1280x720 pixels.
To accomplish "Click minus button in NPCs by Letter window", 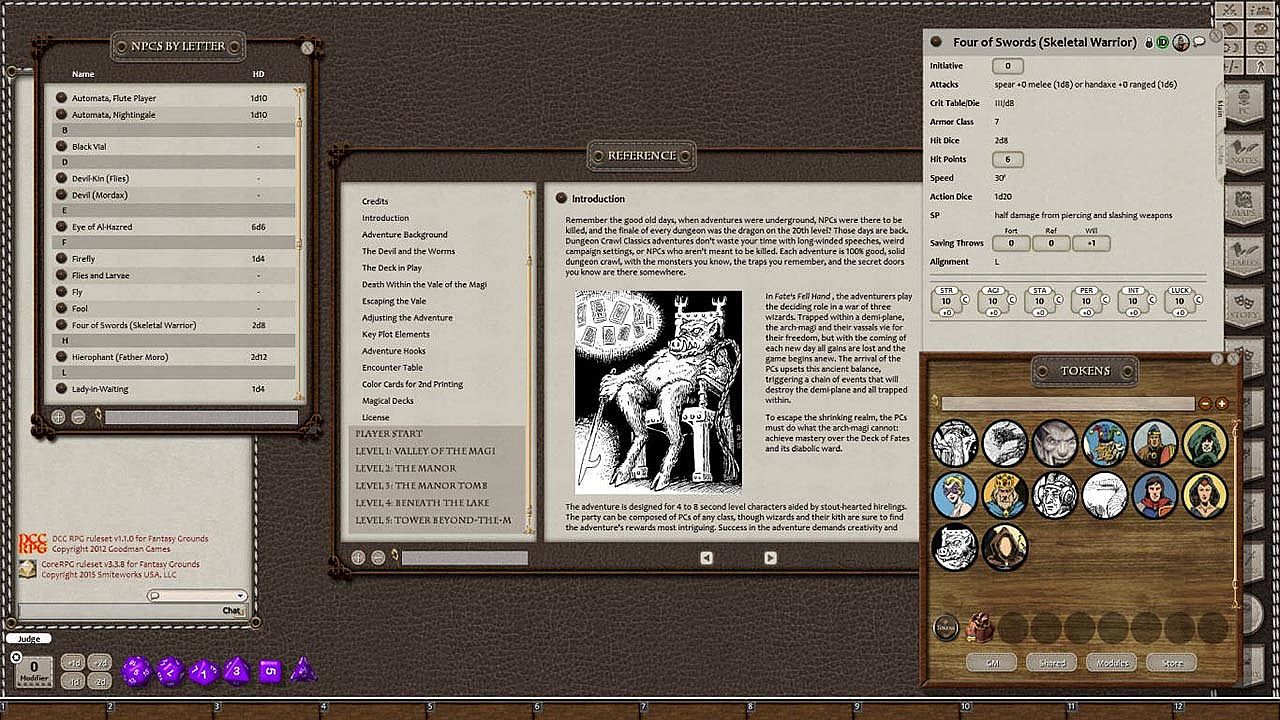I will coord(78,417).
